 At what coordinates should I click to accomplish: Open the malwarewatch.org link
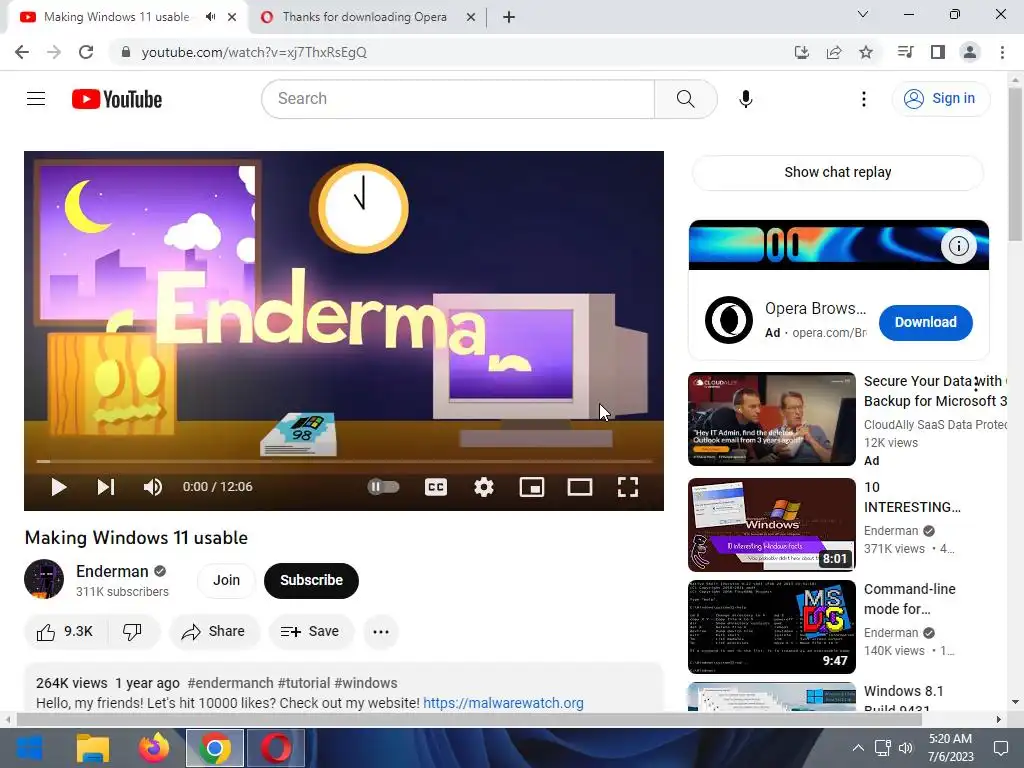tap(503, 703)
